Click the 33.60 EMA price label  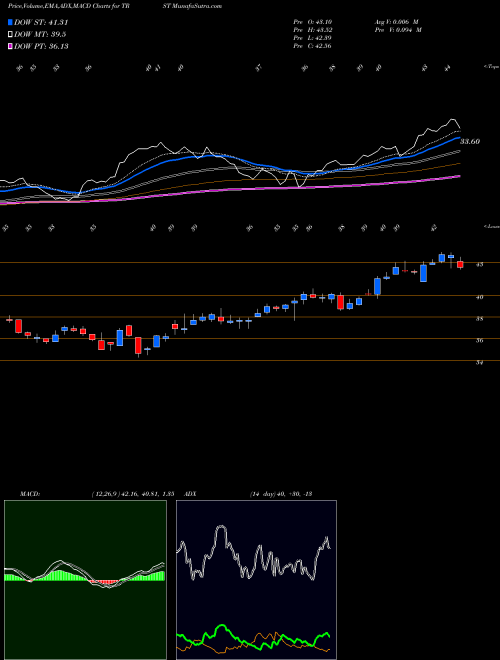click(470, 141)
